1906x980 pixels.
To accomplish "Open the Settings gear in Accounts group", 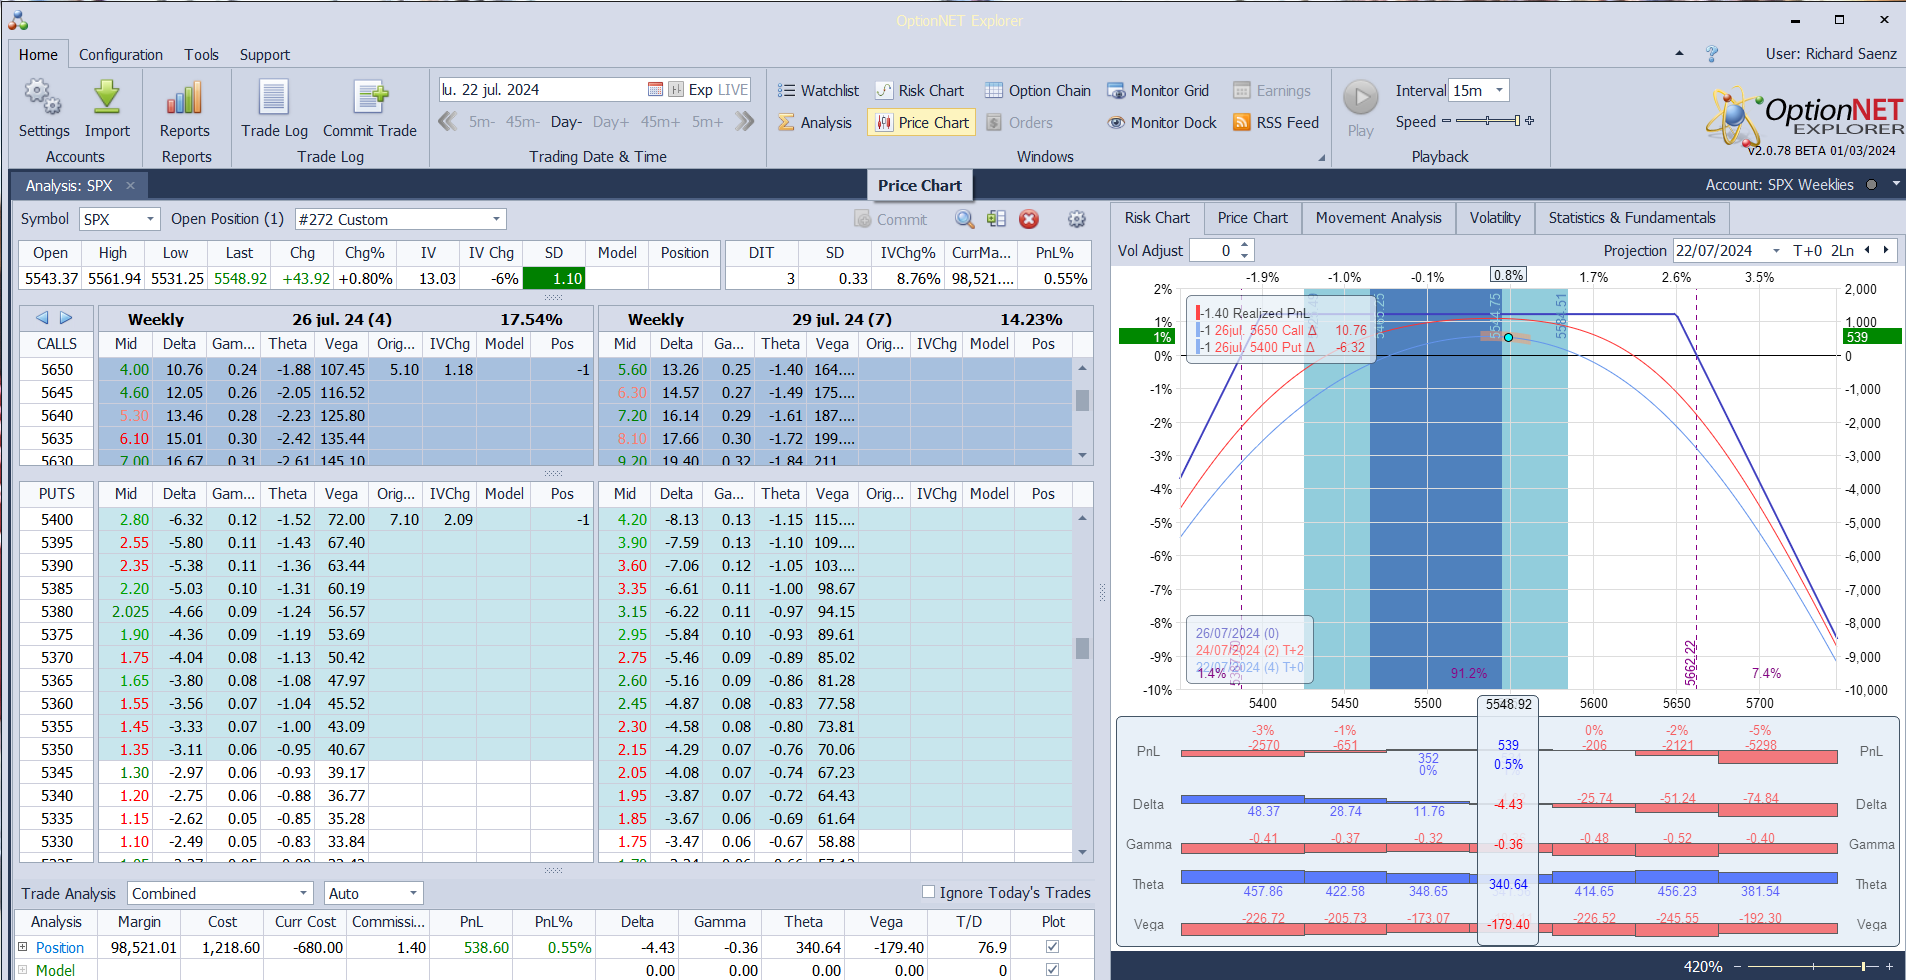I will (x=43, y=98).
